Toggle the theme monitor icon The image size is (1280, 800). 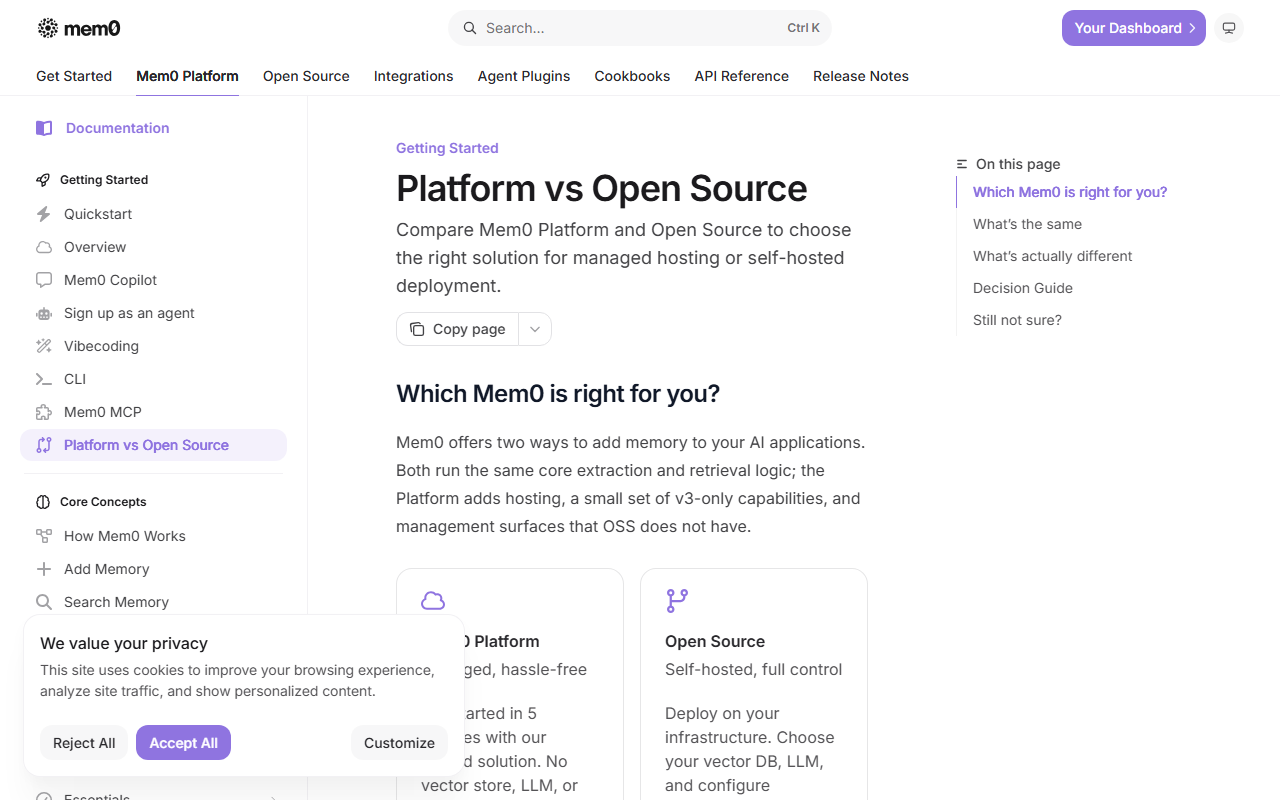click(x=1229, y=28)
